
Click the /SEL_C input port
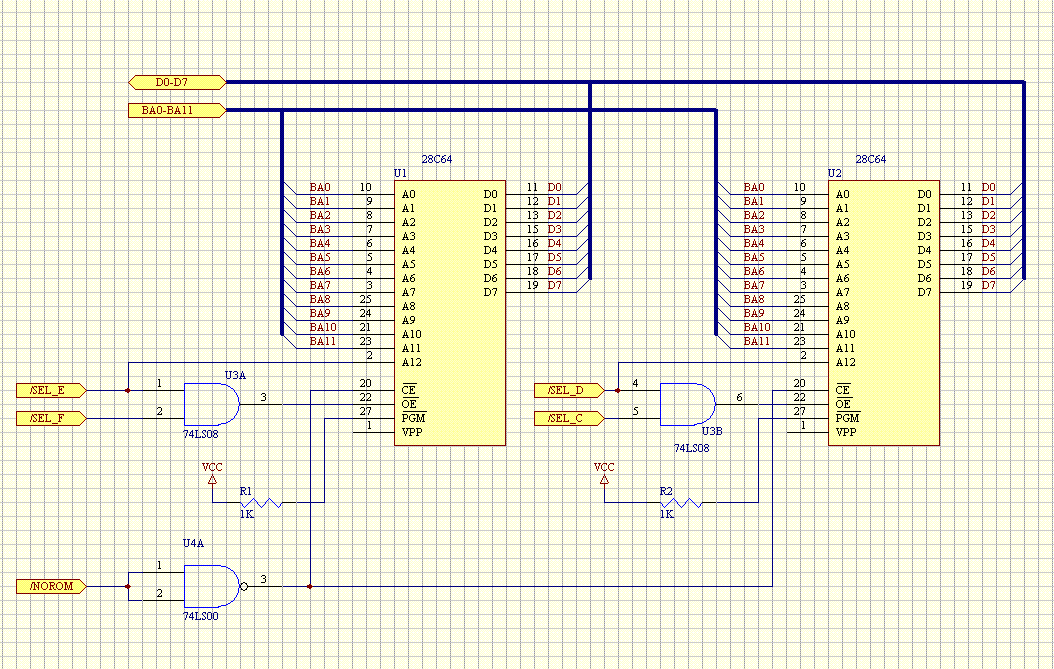pos(569,418)
